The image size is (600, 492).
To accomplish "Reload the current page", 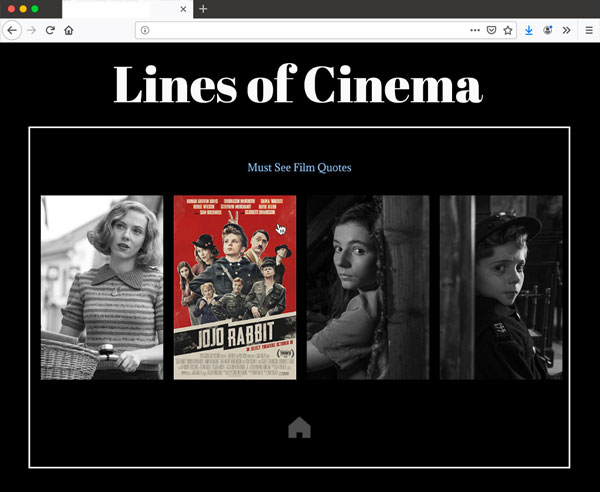I will click(x=50, y=30).
